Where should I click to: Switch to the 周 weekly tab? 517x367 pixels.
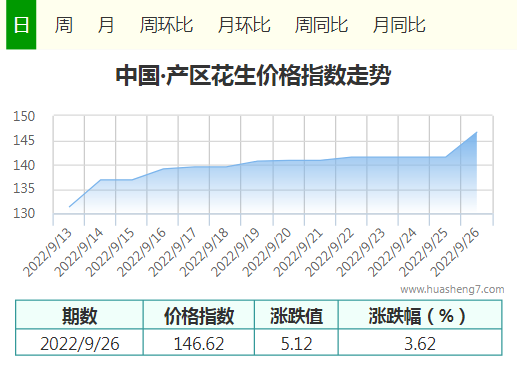[x=64, y=25]
